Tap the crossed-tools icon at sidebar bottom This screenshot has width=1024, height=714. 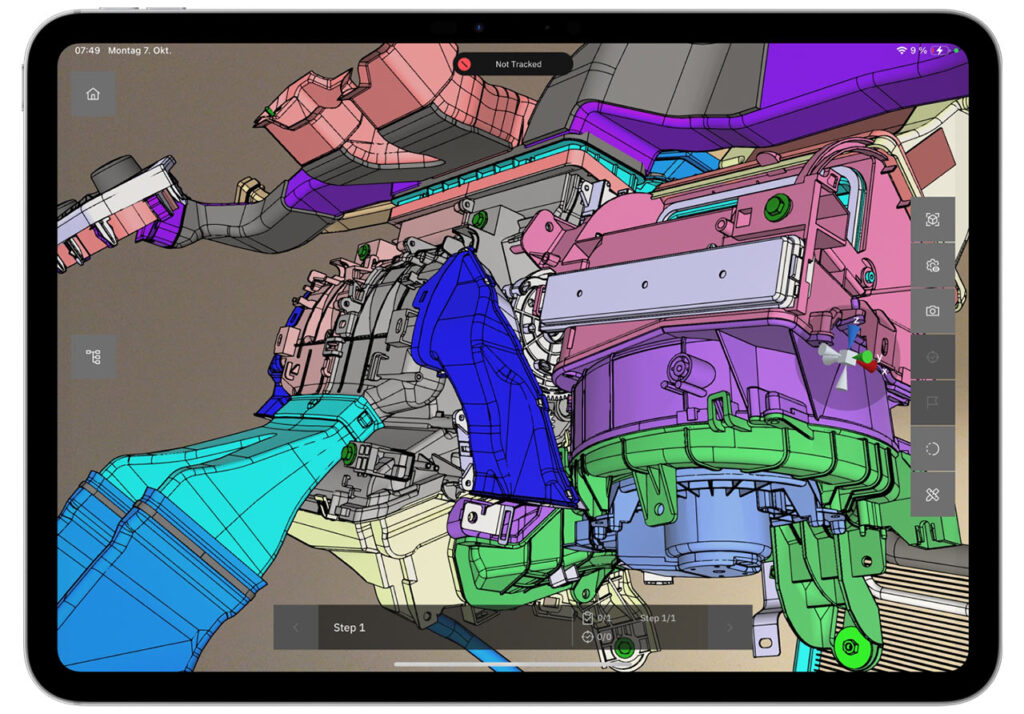(x=932, y=493)
